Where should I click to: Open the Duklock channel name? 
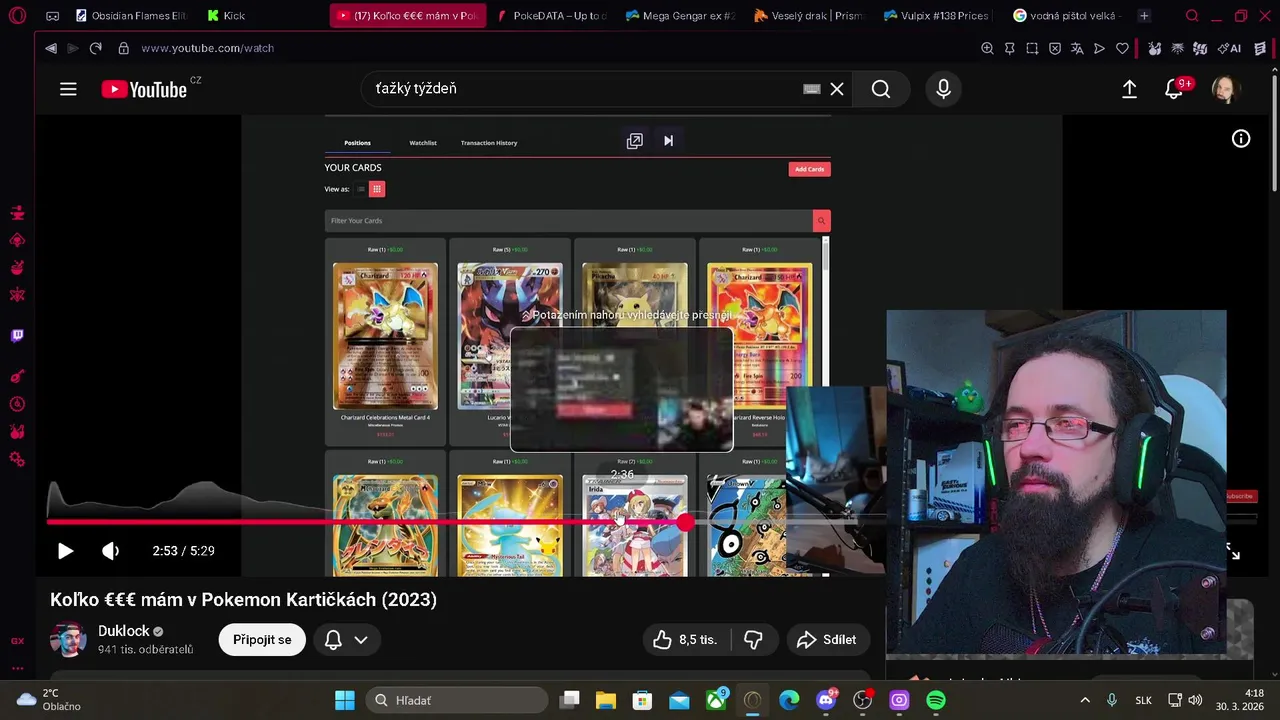[124, 631]
